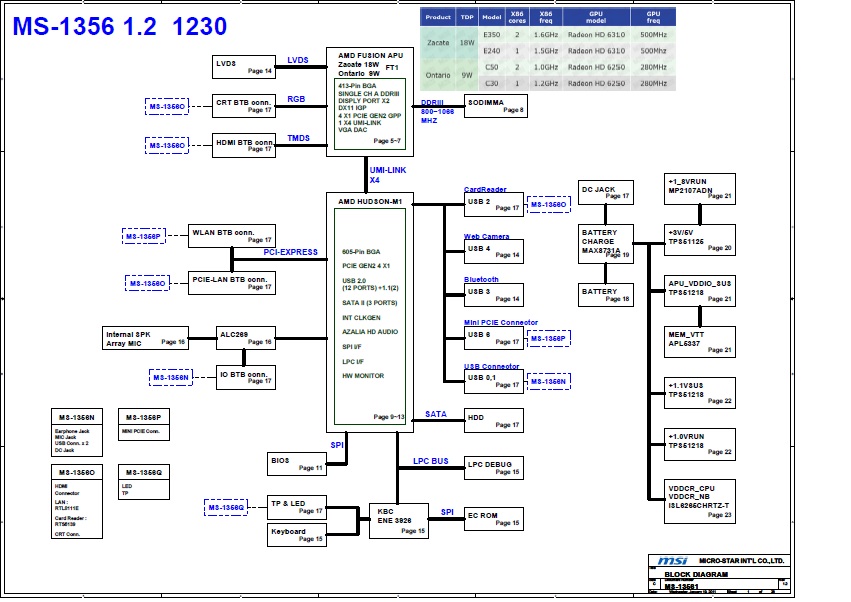Viewport: 851px width, 602px height.
Task: Click the DC JACK block
Action: tap(606, 192)
